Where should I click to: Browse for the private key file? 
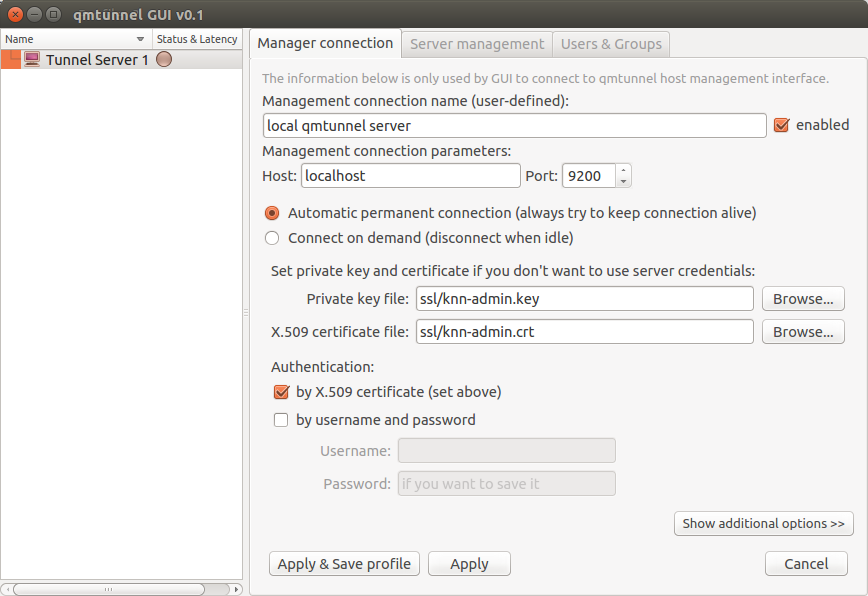pyautogui.click(x=803, y=299)
